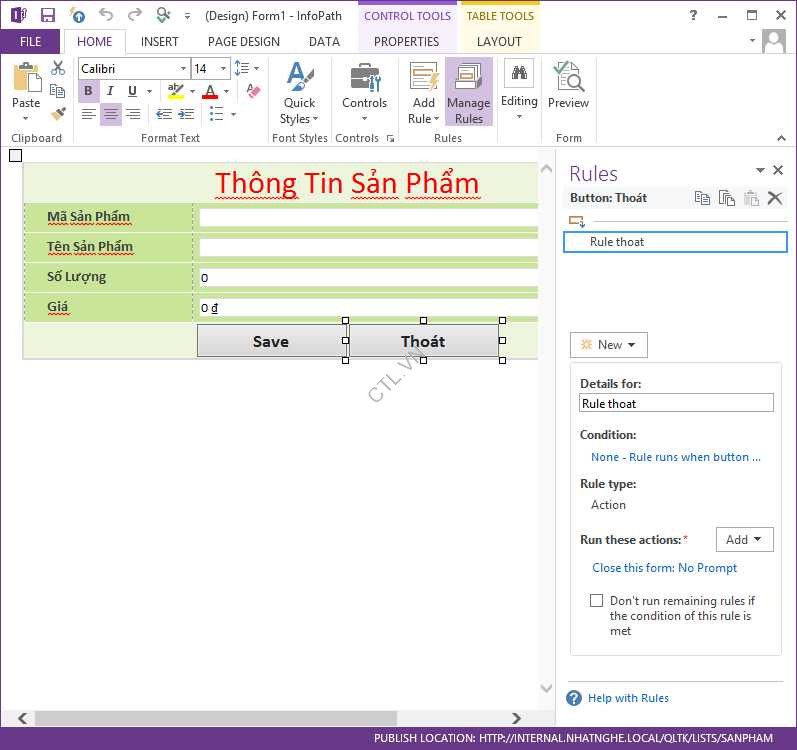This screenshot has width=797, height=750.
Task: Click the Cut scissors icon
Action: (x=58, y=68)
